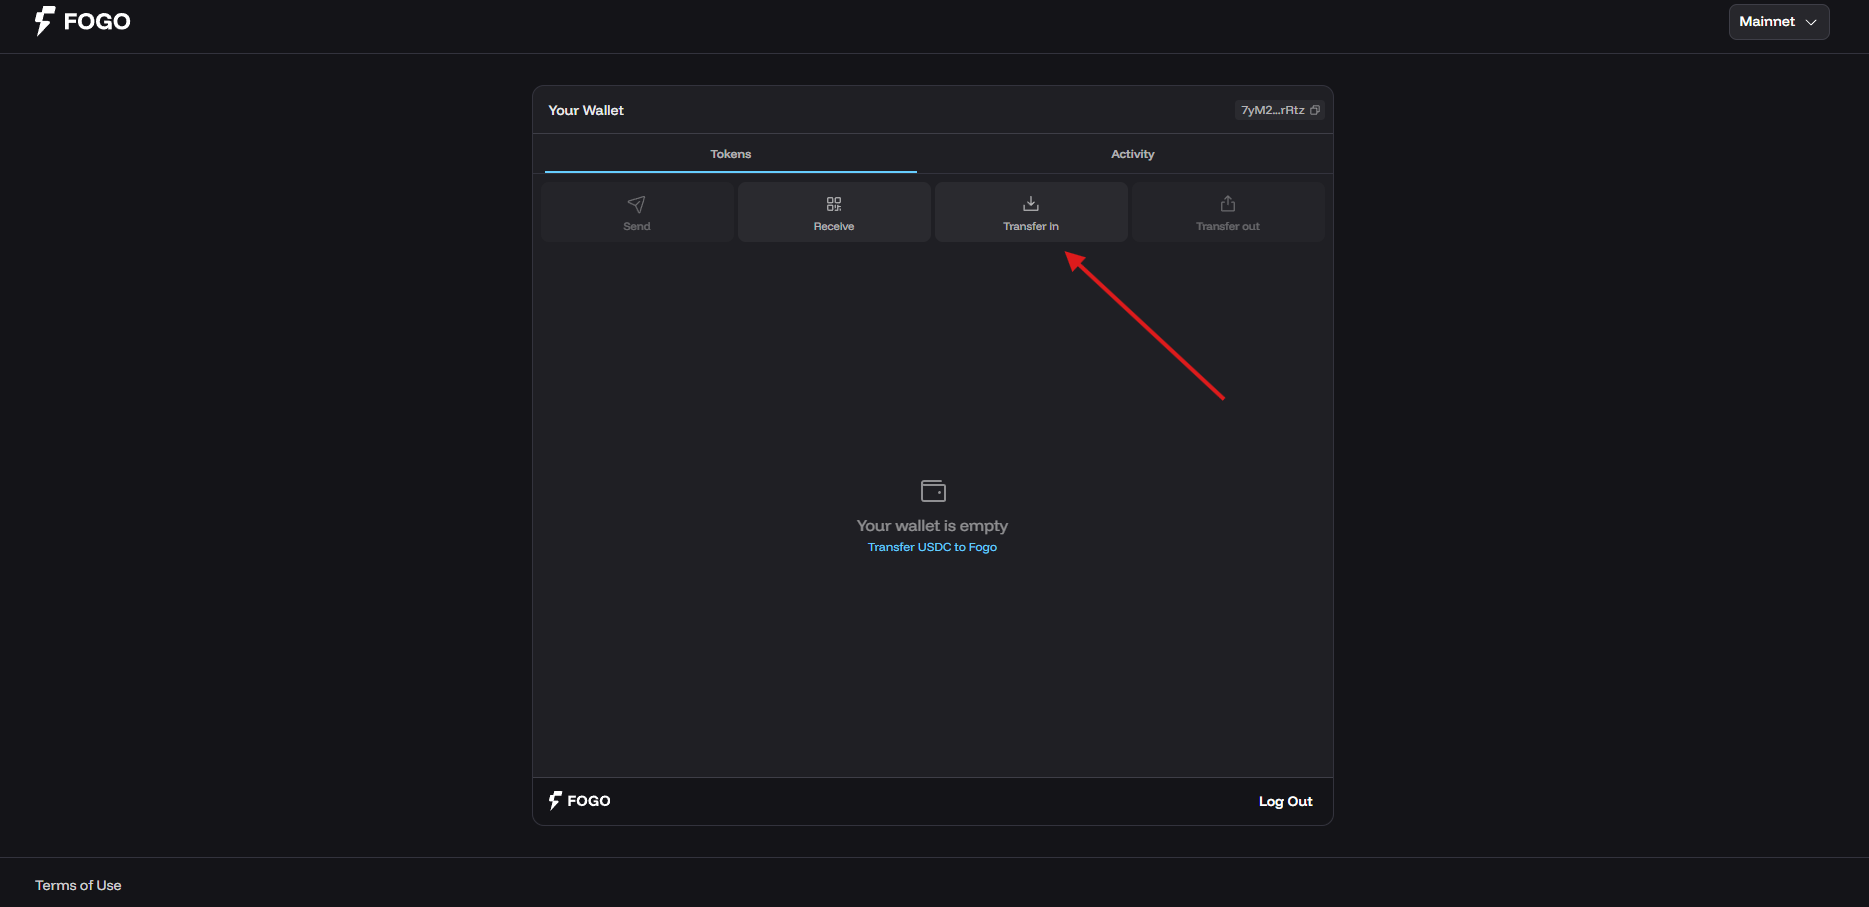
Task: Select the Receive button label
Action: tap(833, 227)
